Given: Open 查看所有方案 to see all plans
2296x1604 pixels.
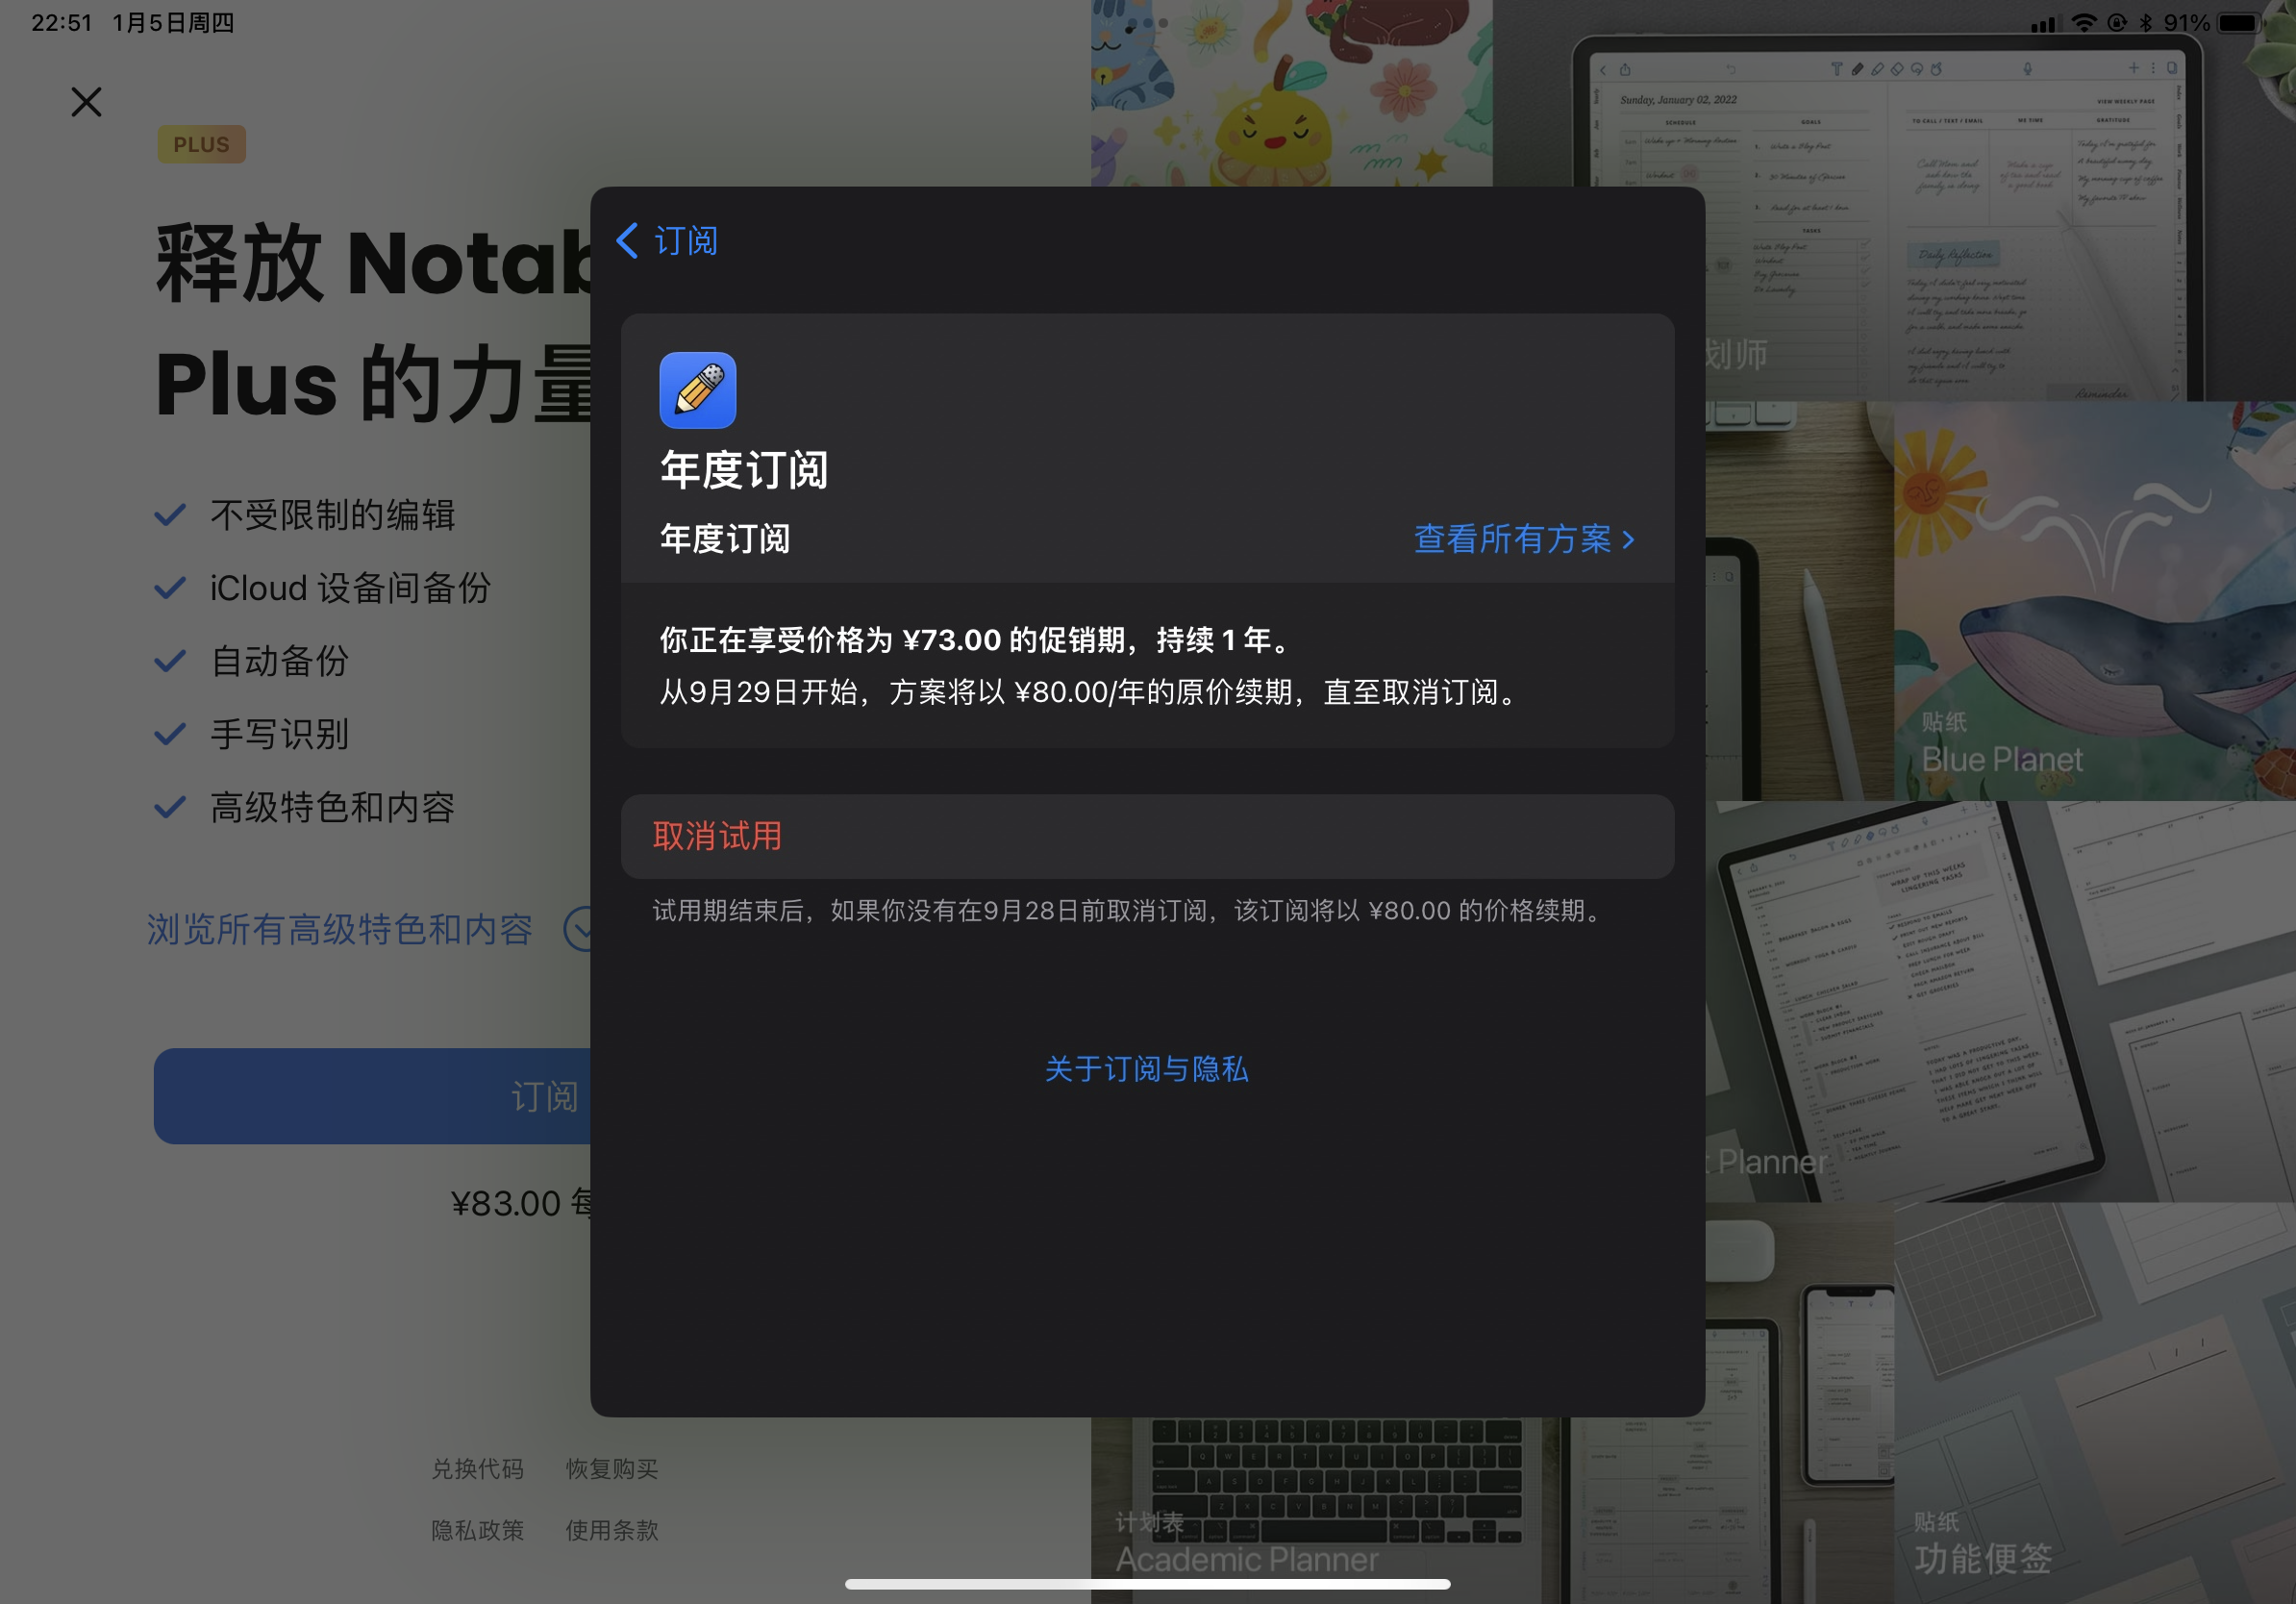Looking at the screenshot, I should click(1523, 539).
